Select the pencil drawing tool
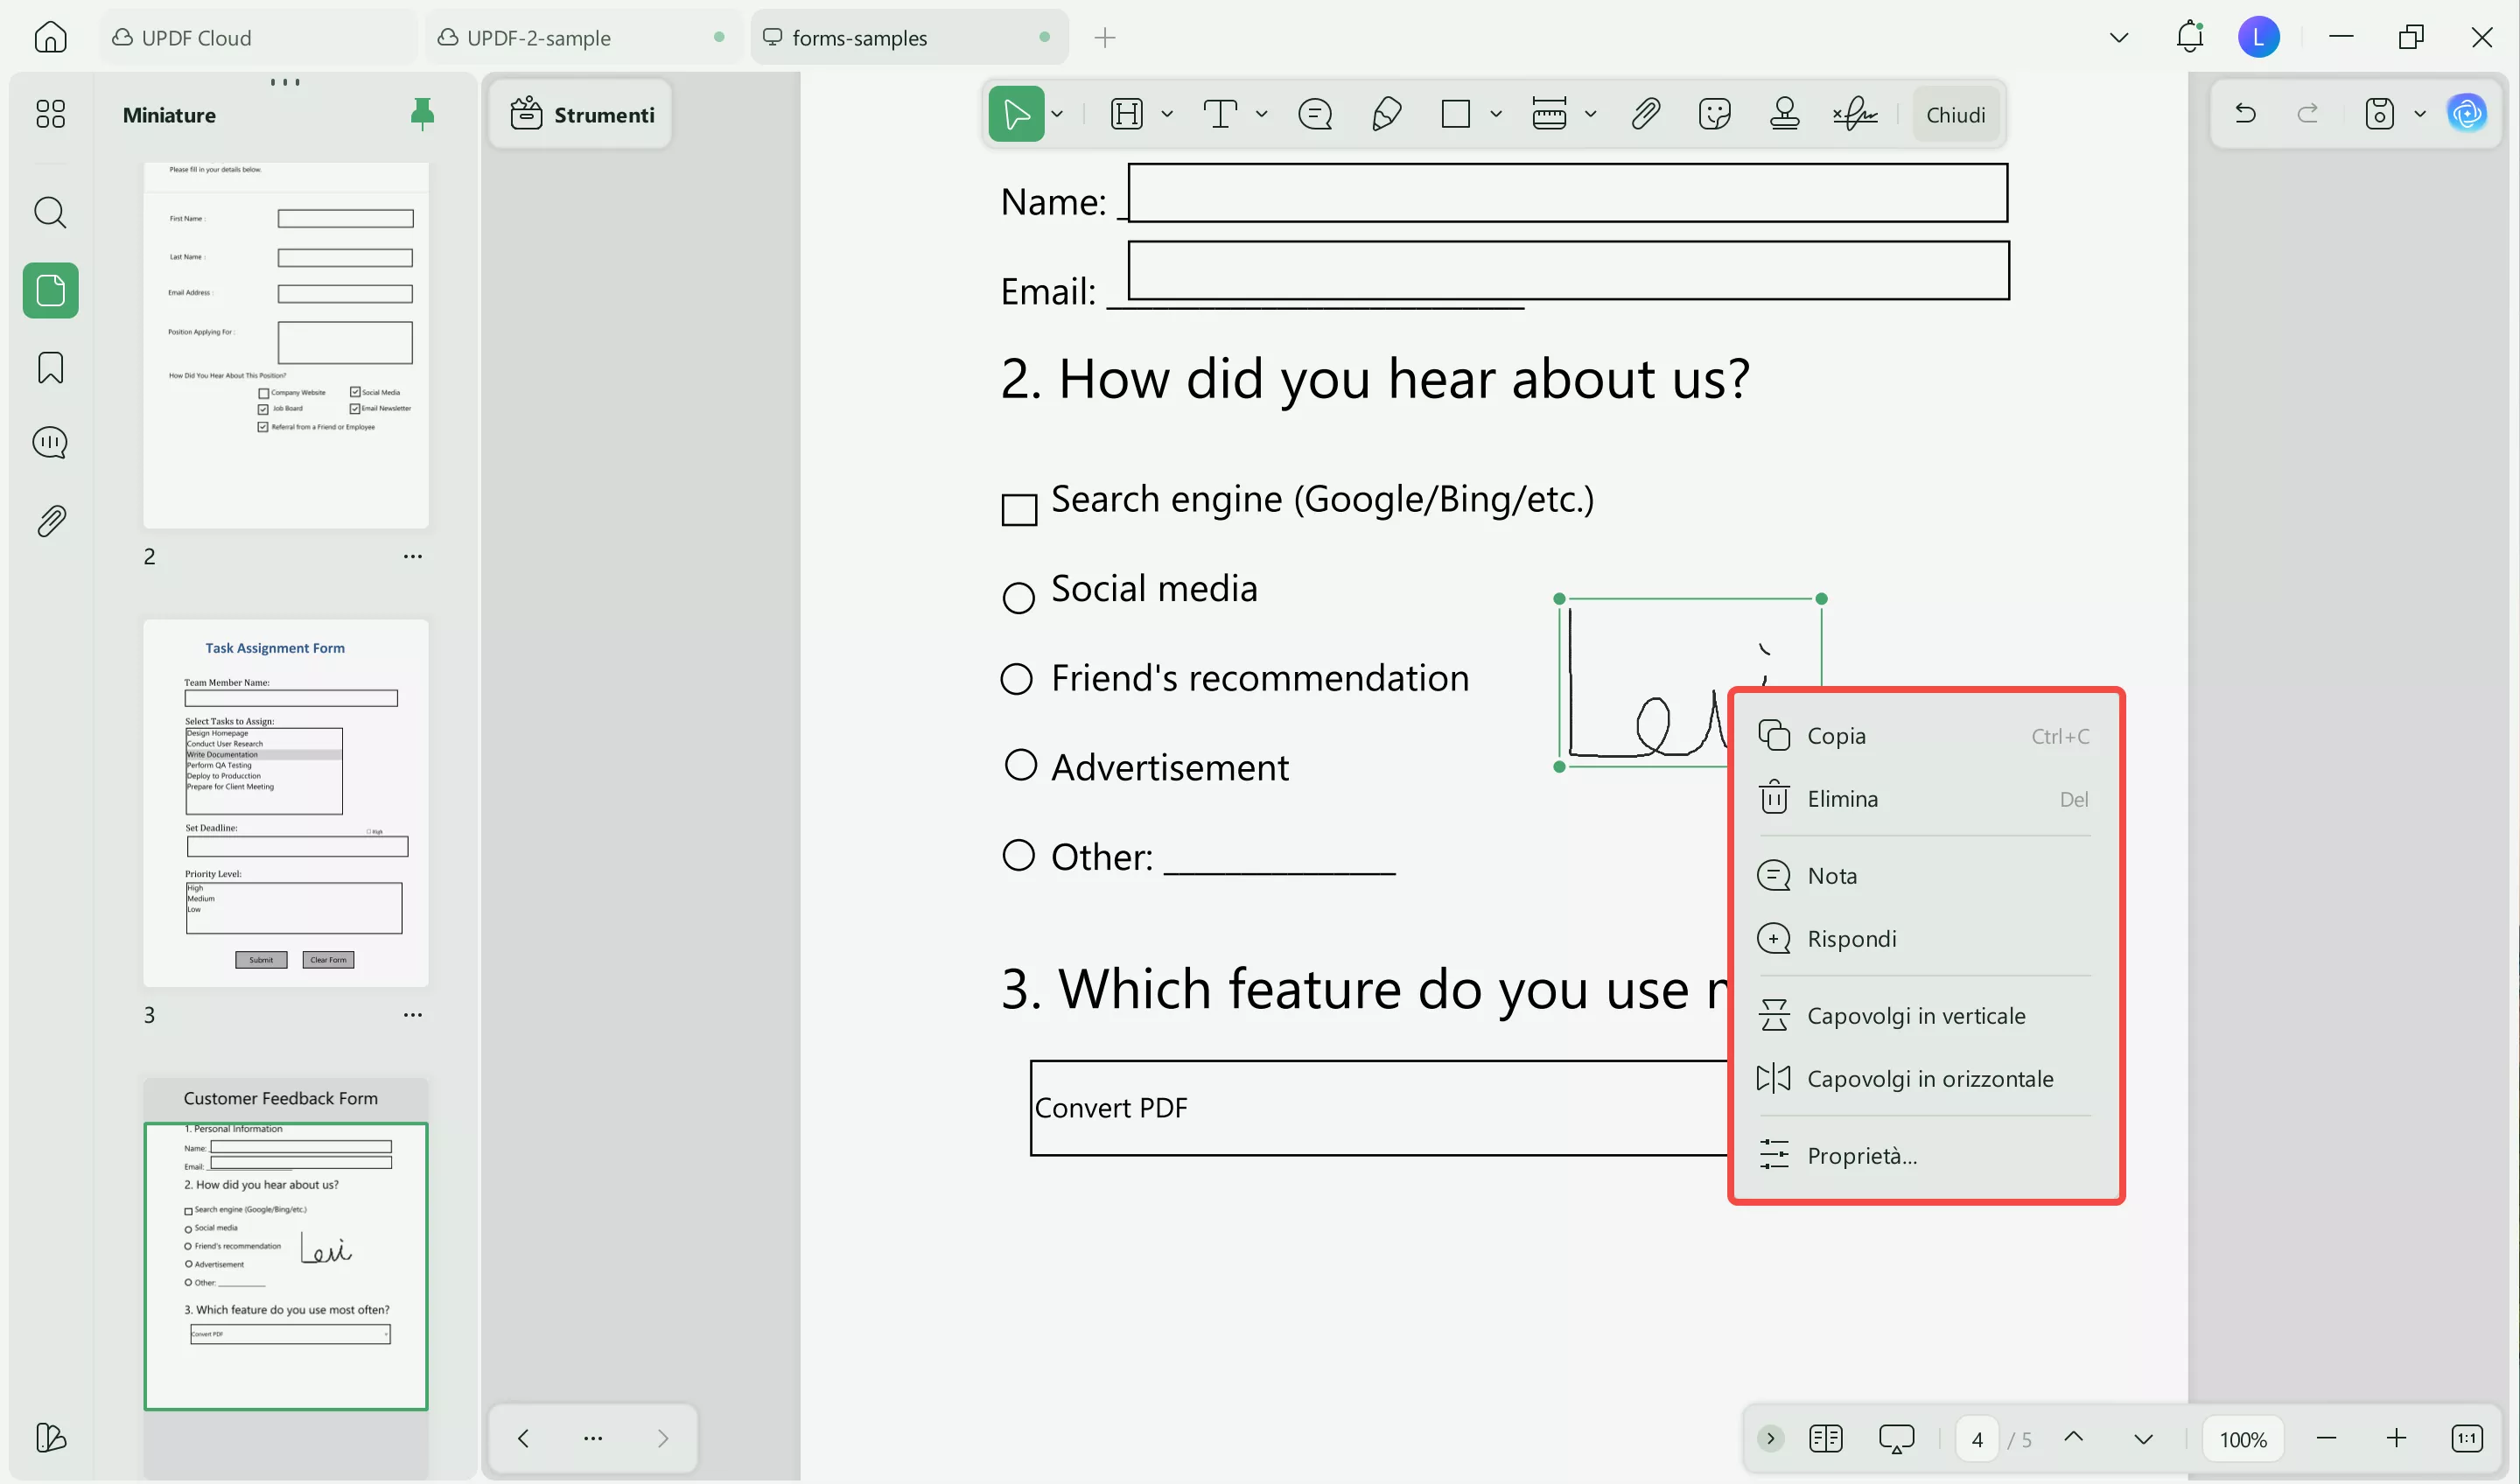Viewport: 2520px width, 1484px height. [1386, 114]
